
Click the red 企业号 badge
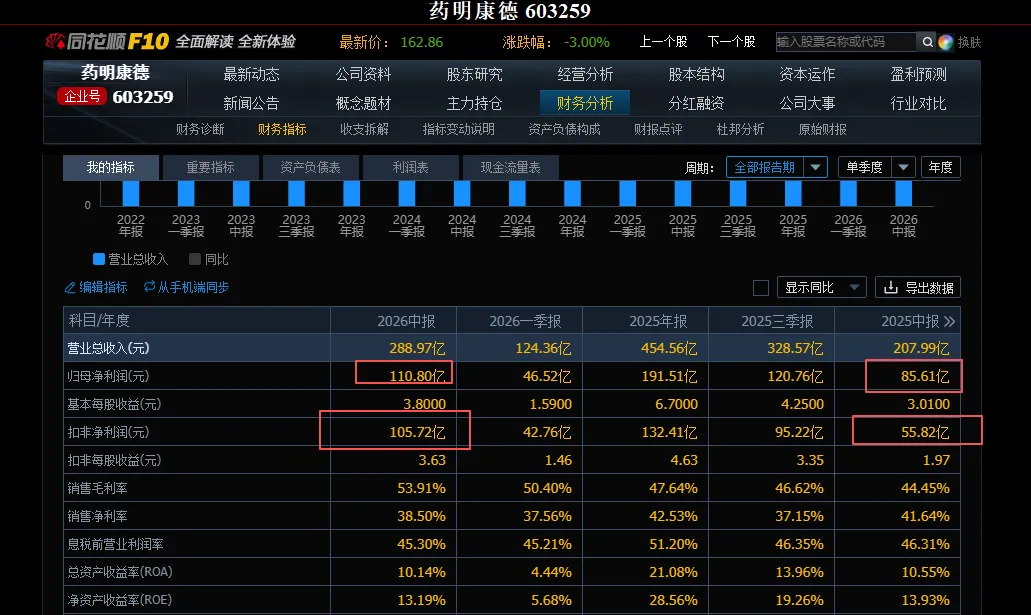82,97
